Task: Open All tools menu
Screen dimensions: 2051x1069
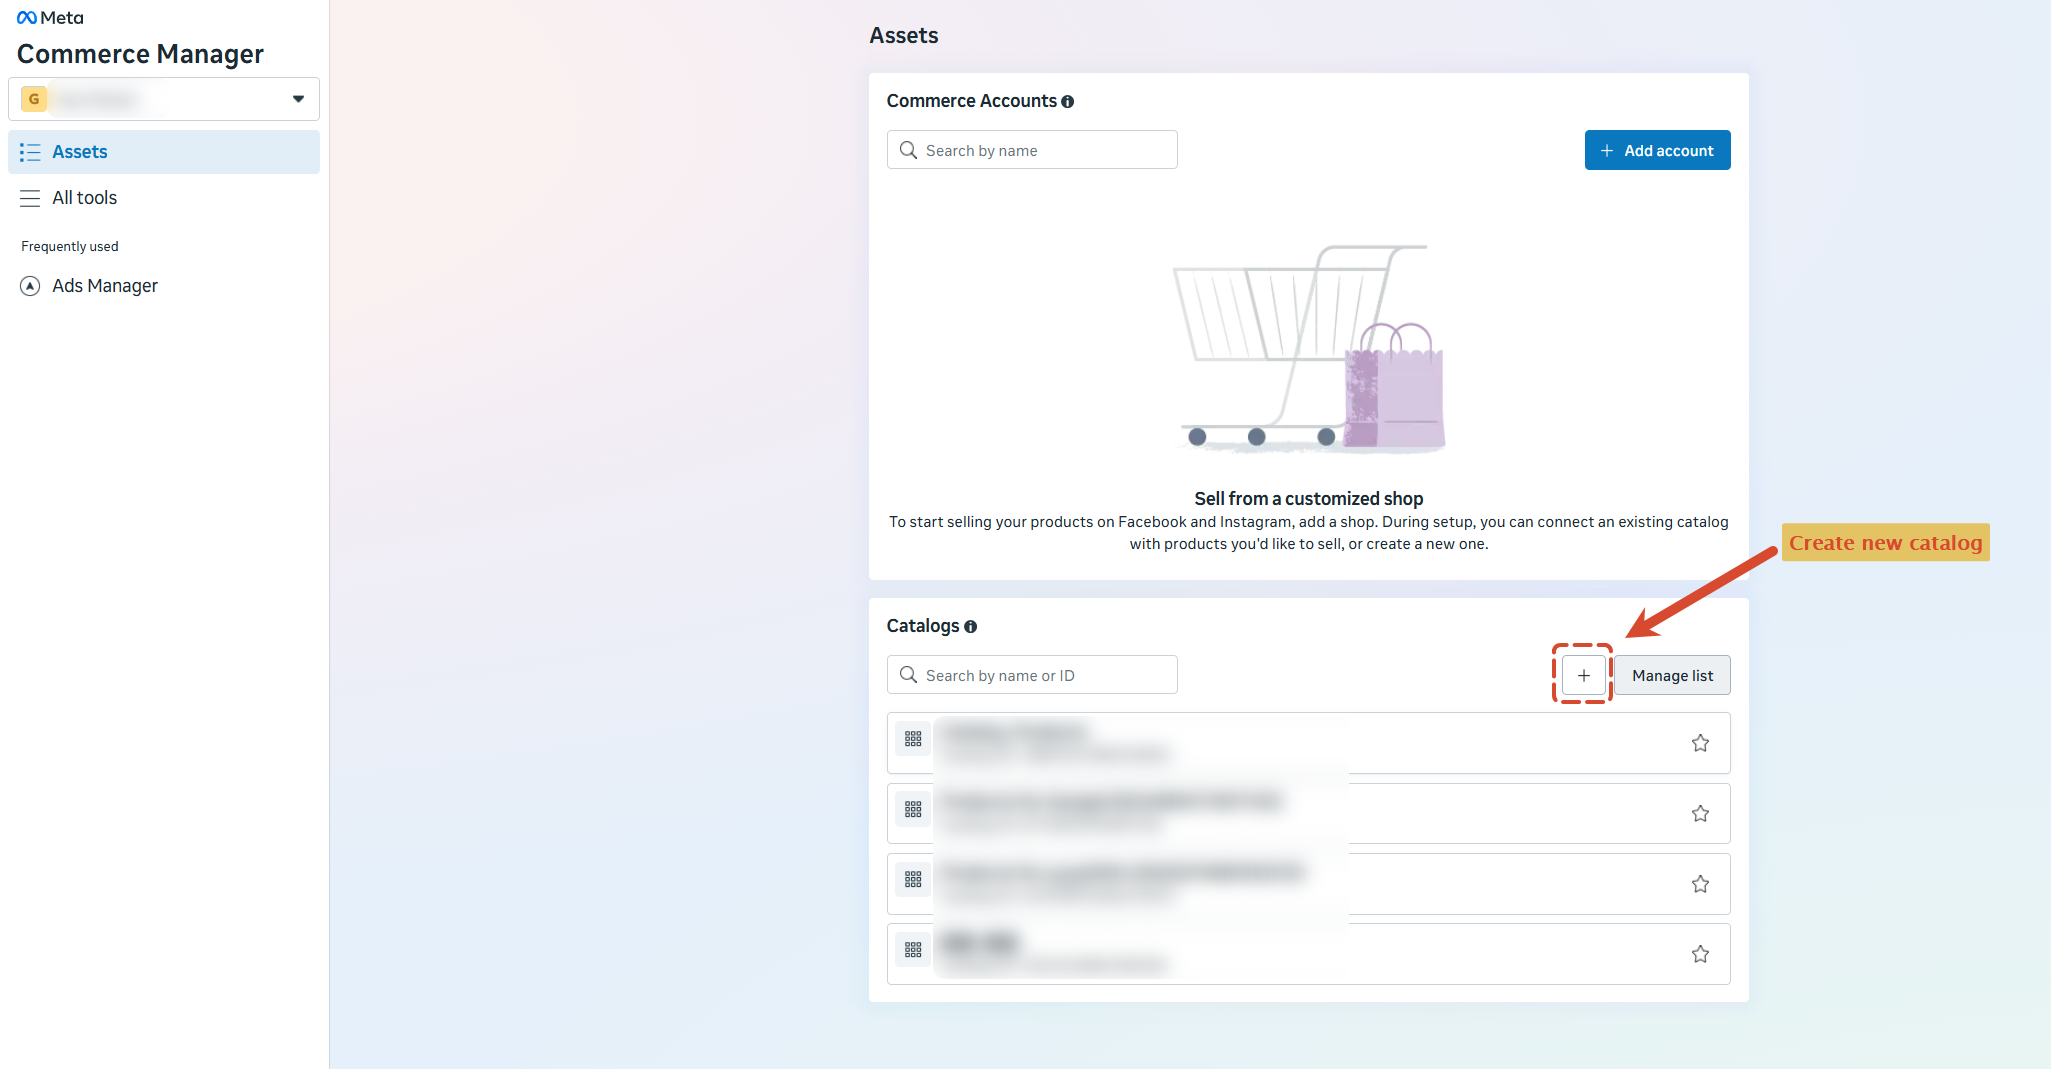Action: click(x=164, y=198)
